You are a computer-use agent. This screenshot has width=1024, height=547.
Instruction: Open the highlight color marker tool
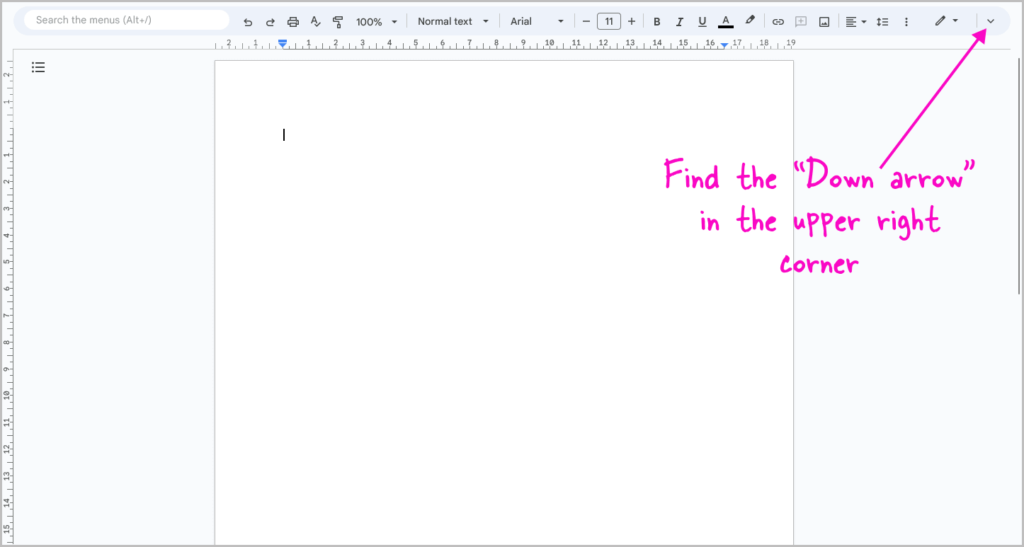750,21
